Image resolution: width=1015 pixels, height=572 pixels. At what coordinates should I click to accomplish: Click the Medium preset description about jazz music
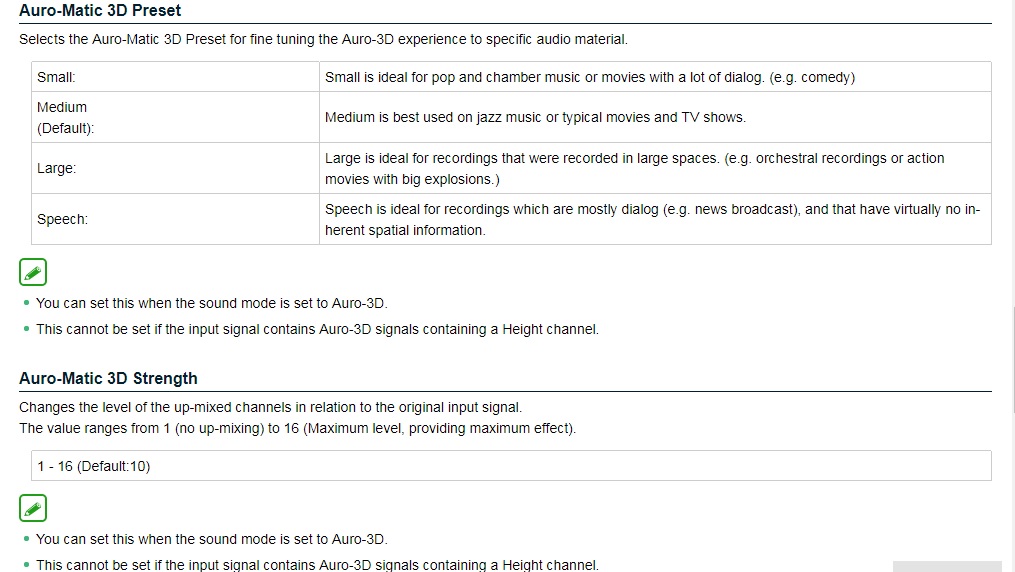[x=535, y=117]
